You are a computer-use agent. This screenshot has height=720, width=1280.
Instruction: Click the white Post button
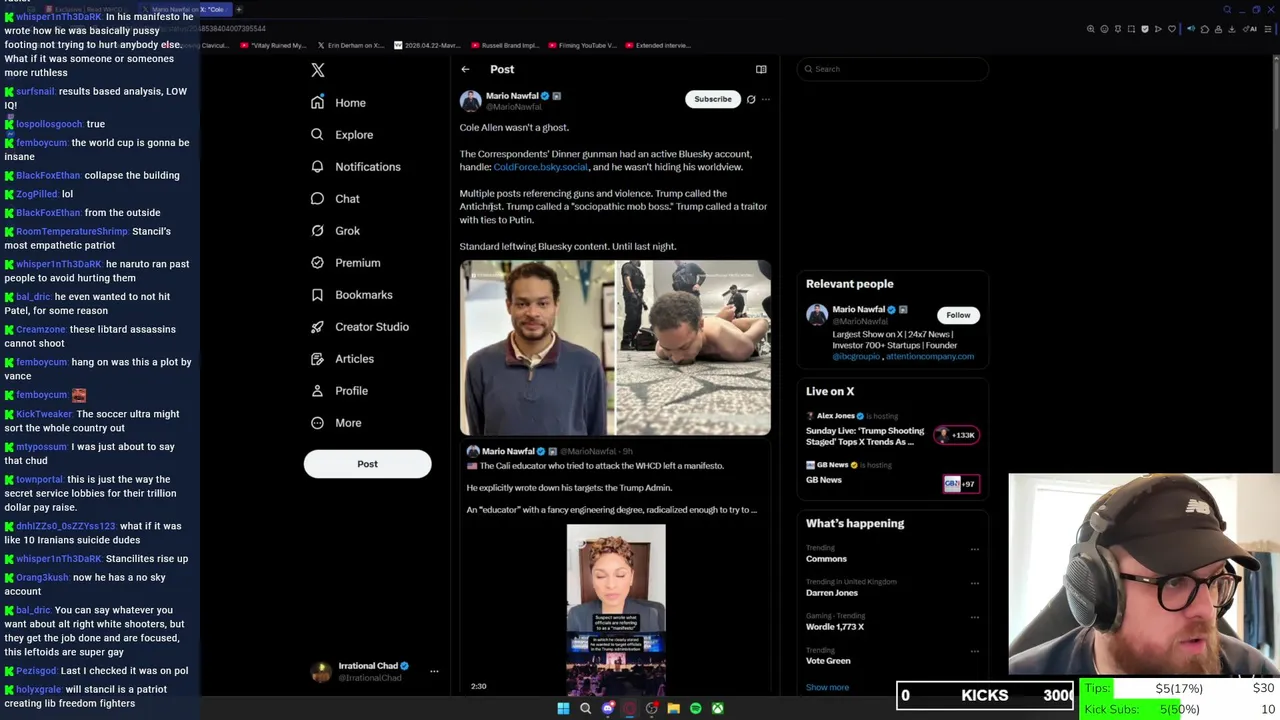[x=367, y=464]
